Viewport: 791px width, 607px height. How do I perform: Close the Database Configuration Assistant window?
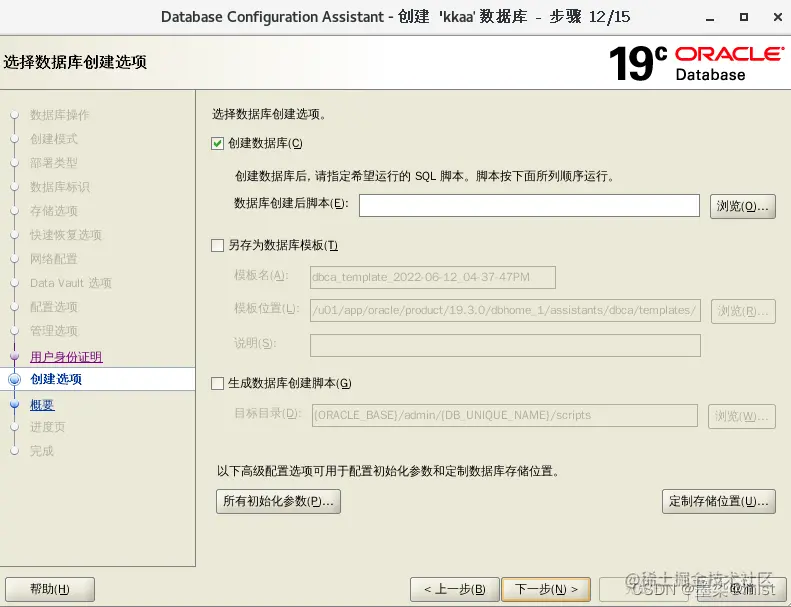778,17
